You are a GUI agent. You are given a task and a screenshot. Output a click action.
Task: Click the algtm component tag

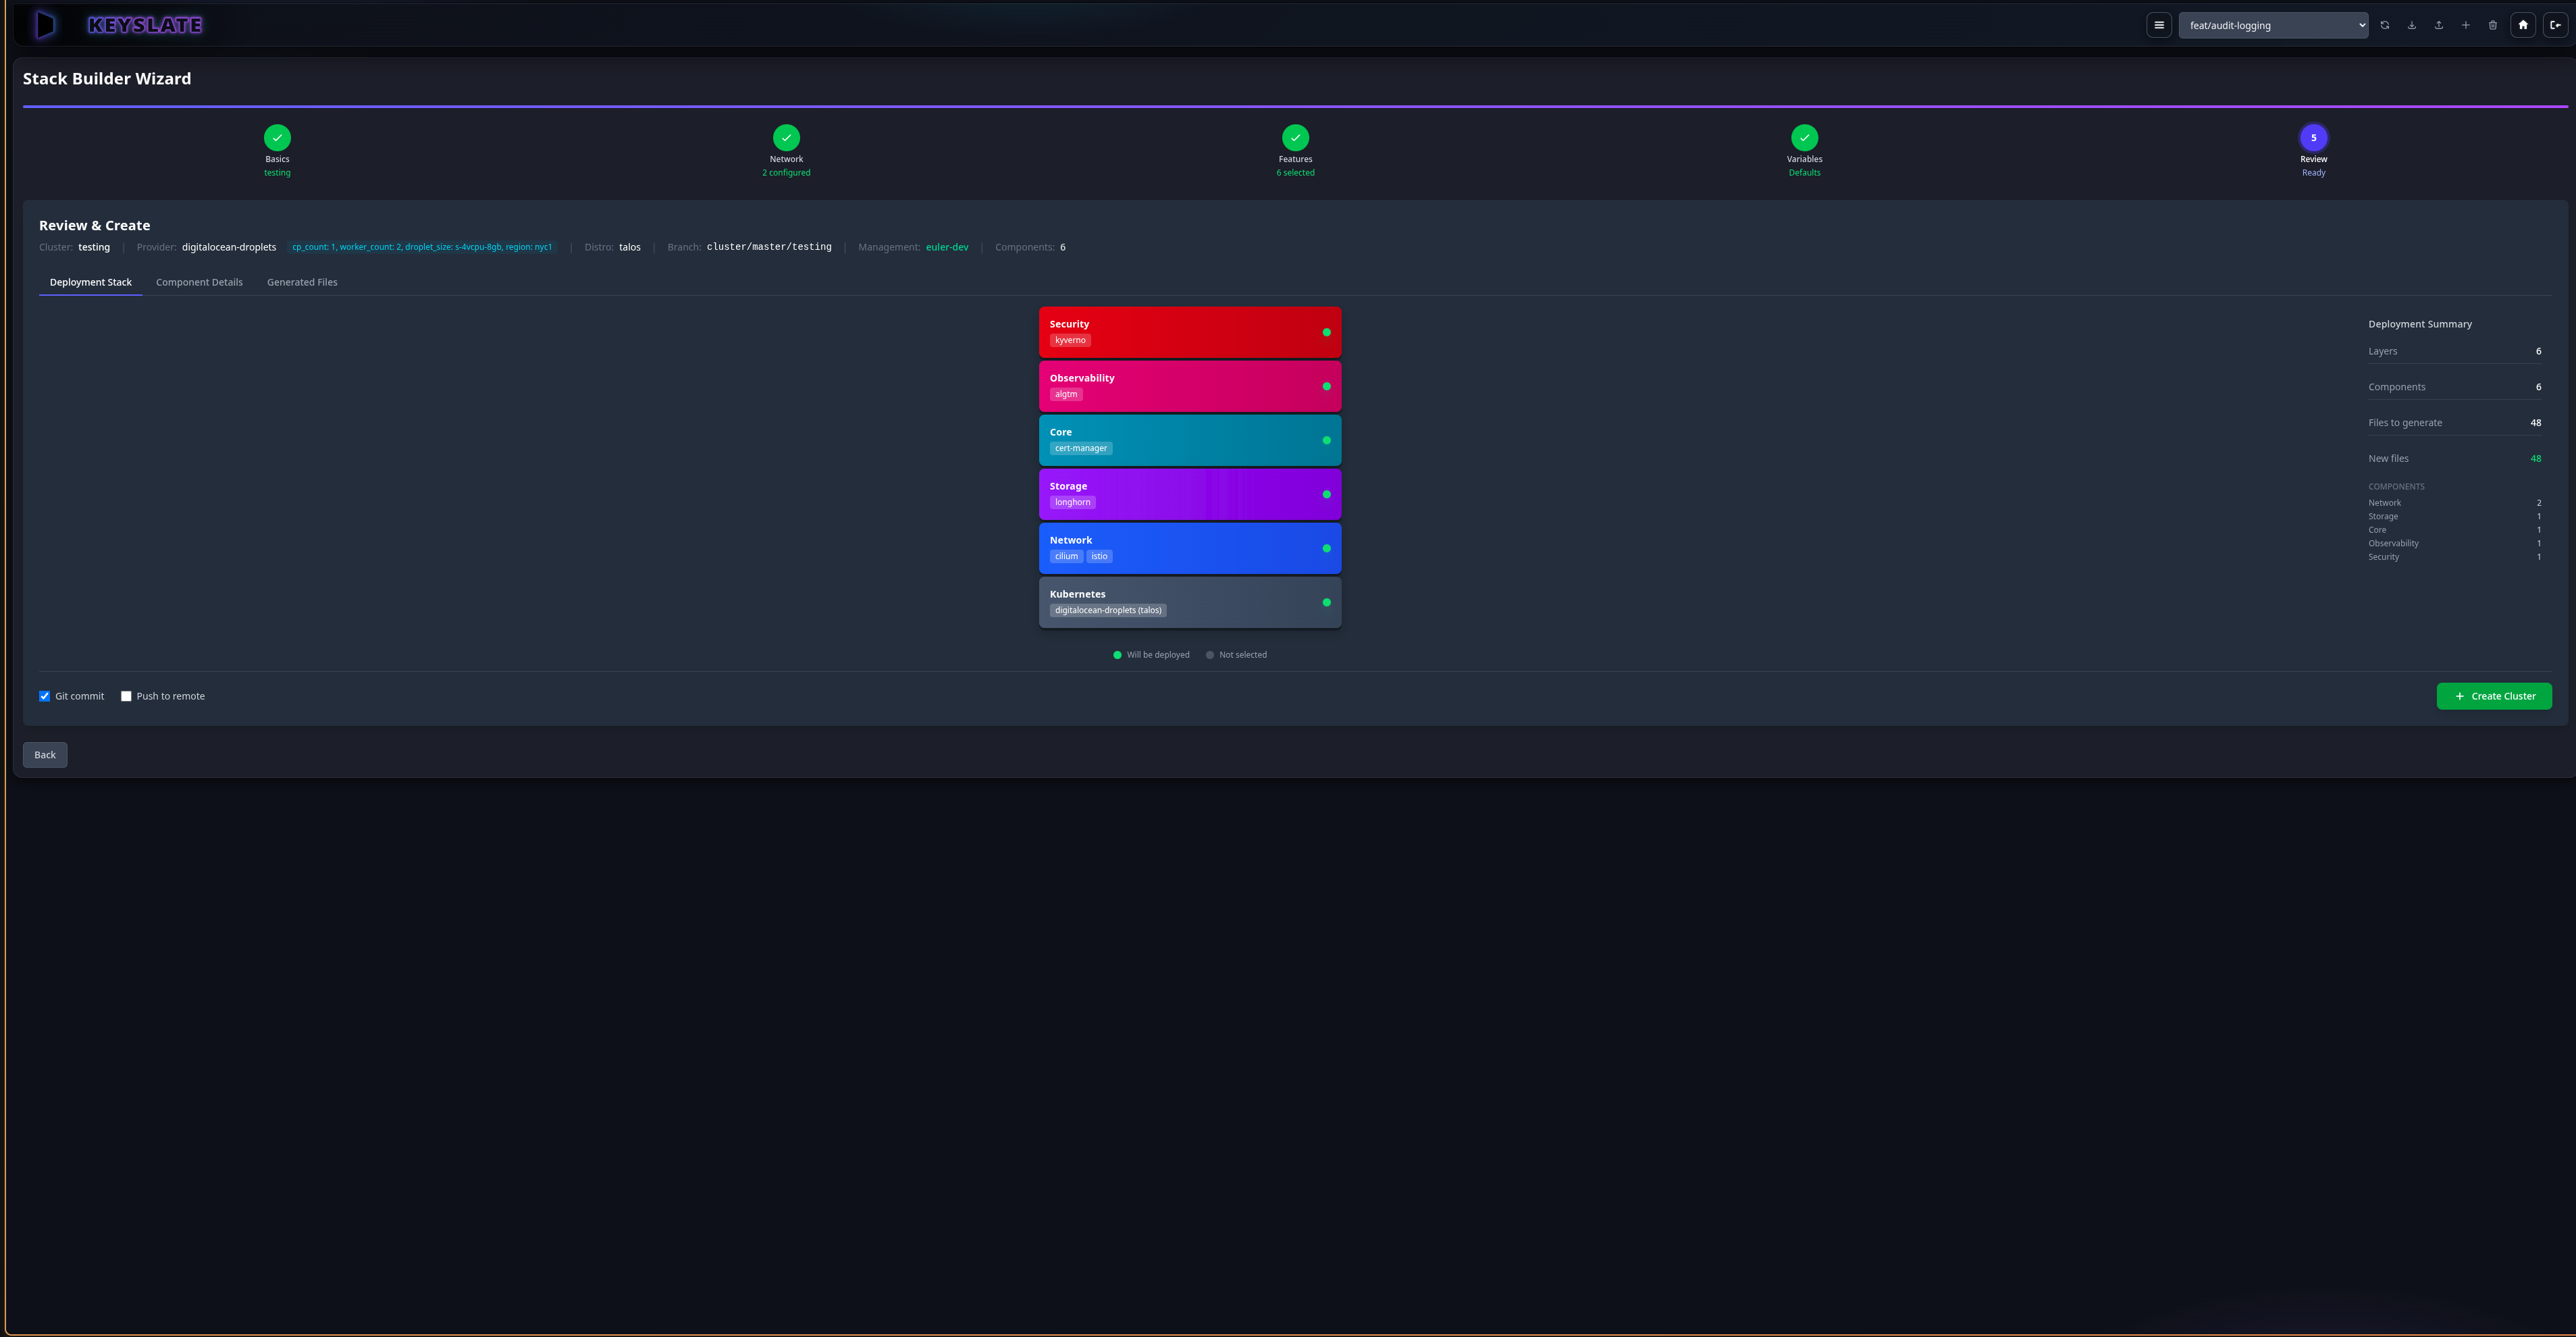(x=1066, y=394)
